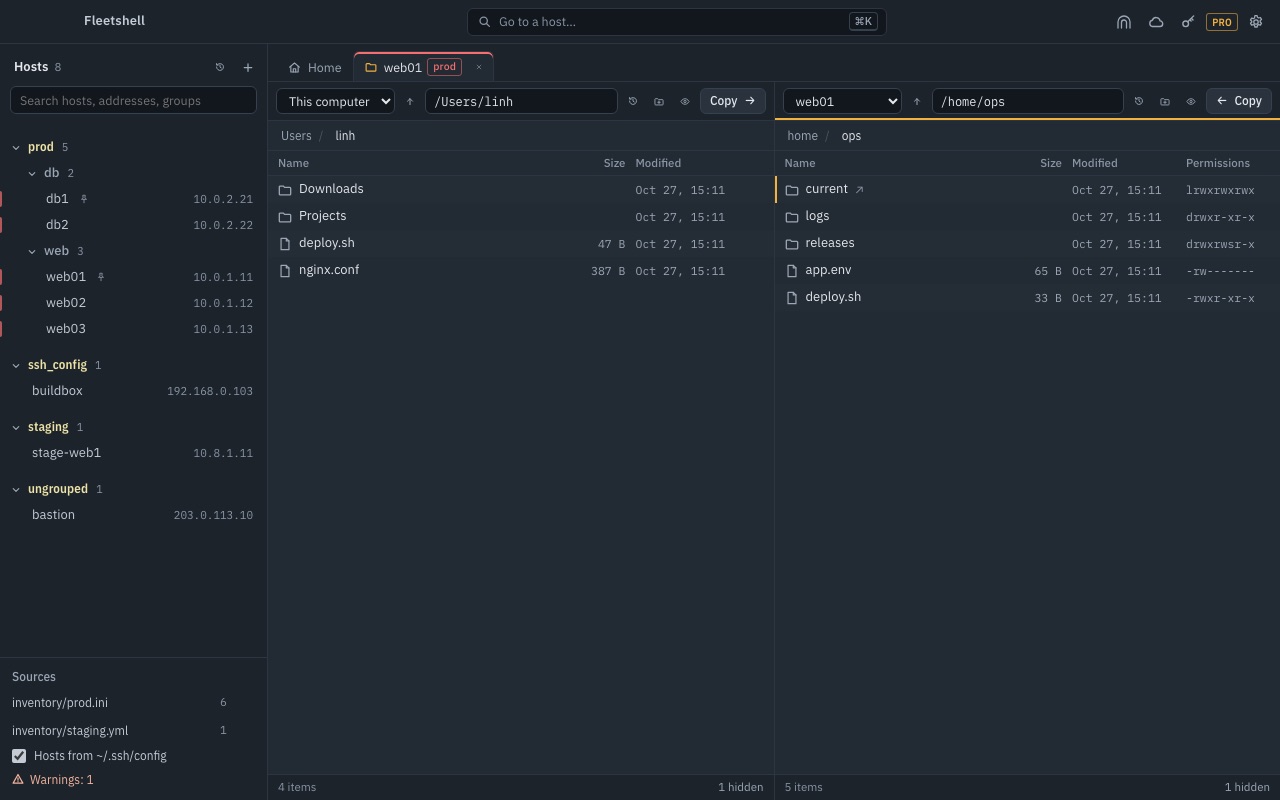The height and width of the screenshot is (800, 1280).
Task: Collapse the ssh_config group
Action: (x=16, y=365)
